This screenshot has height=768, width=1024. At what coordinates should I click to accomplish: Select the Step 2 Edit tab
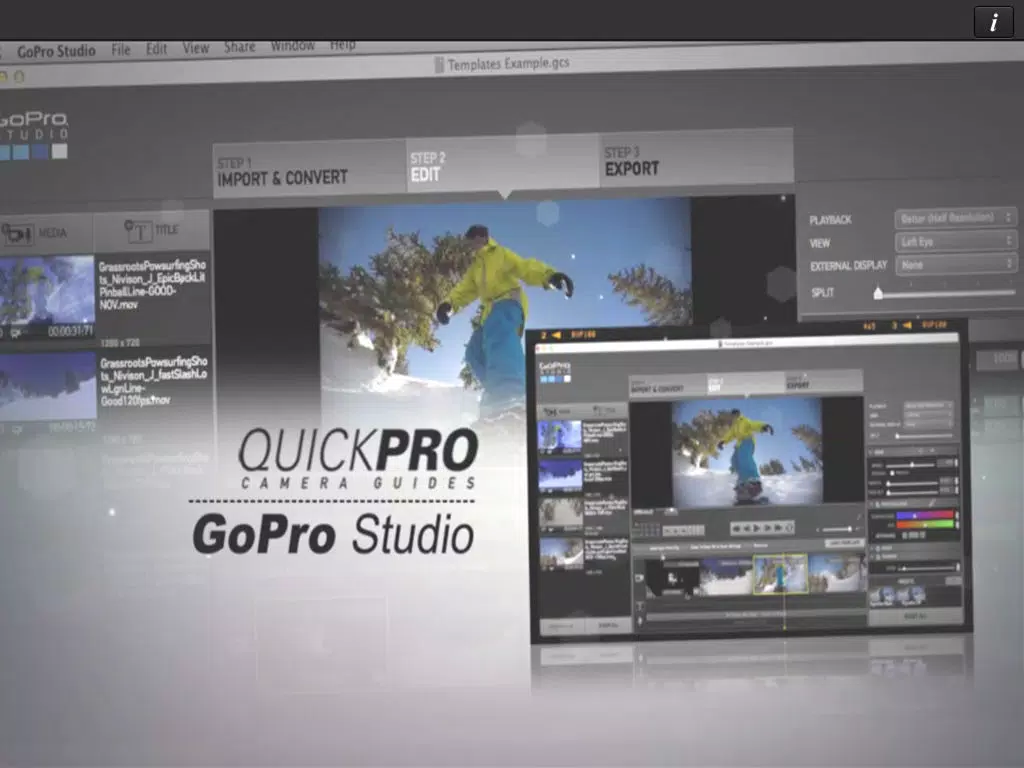[x=502, y=165]
